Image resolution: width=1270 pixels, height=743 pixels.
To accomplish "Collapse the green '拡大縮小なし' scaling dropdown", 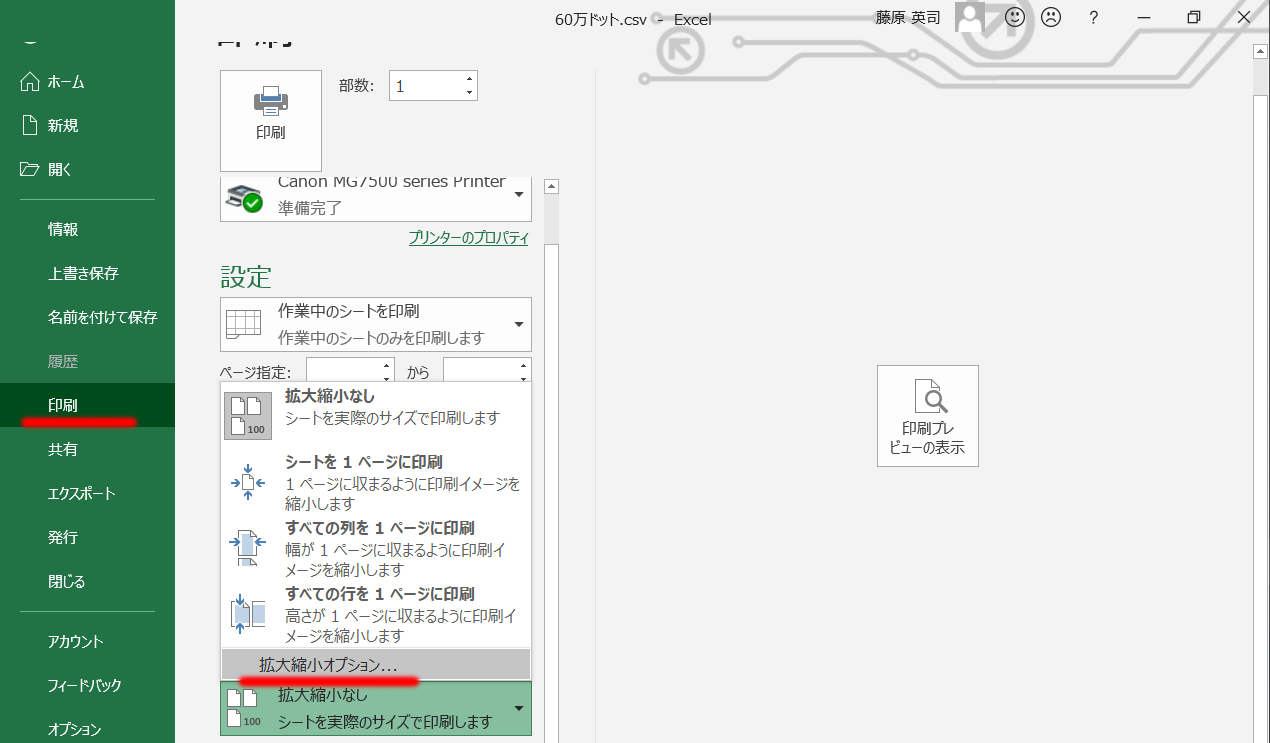I will tap(519, 708).
